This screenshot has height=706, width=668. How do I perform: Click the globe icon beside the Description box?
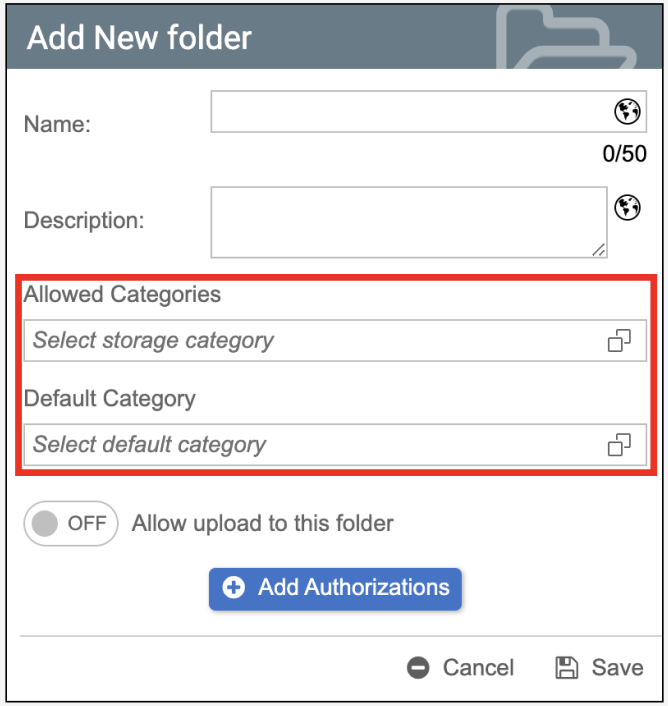pos(627,207)
